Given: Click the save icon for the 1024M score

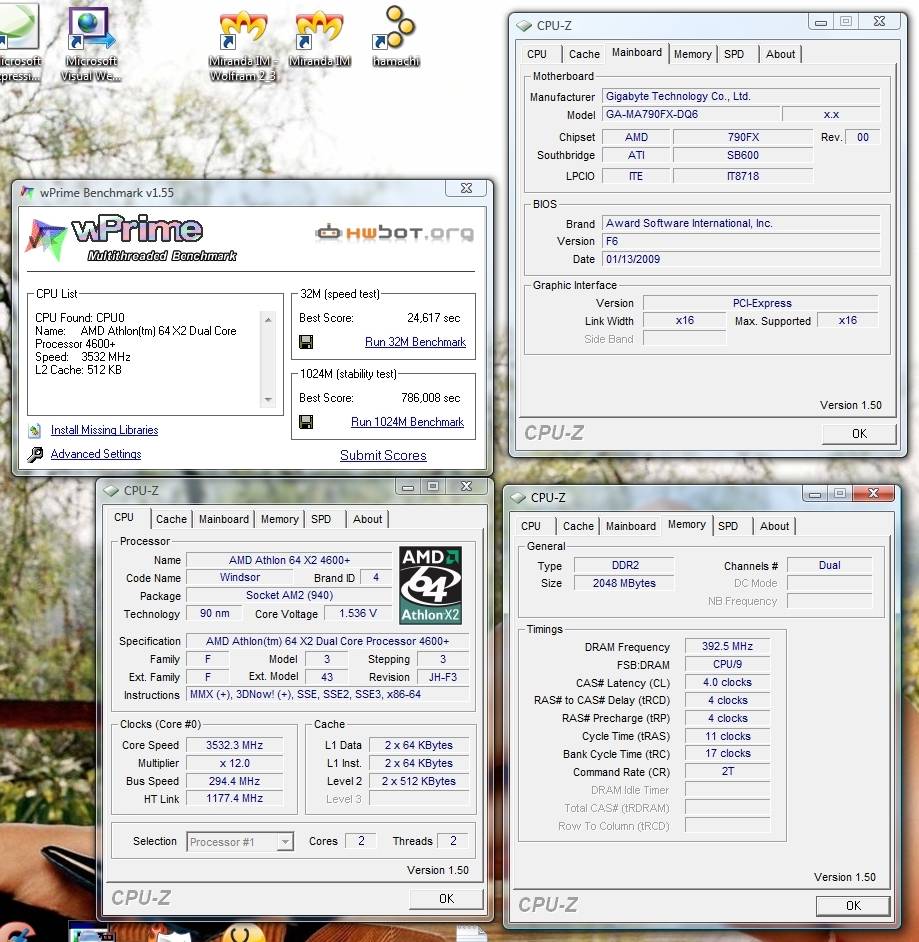Looking at the screenshot, I should coord(306,422).
